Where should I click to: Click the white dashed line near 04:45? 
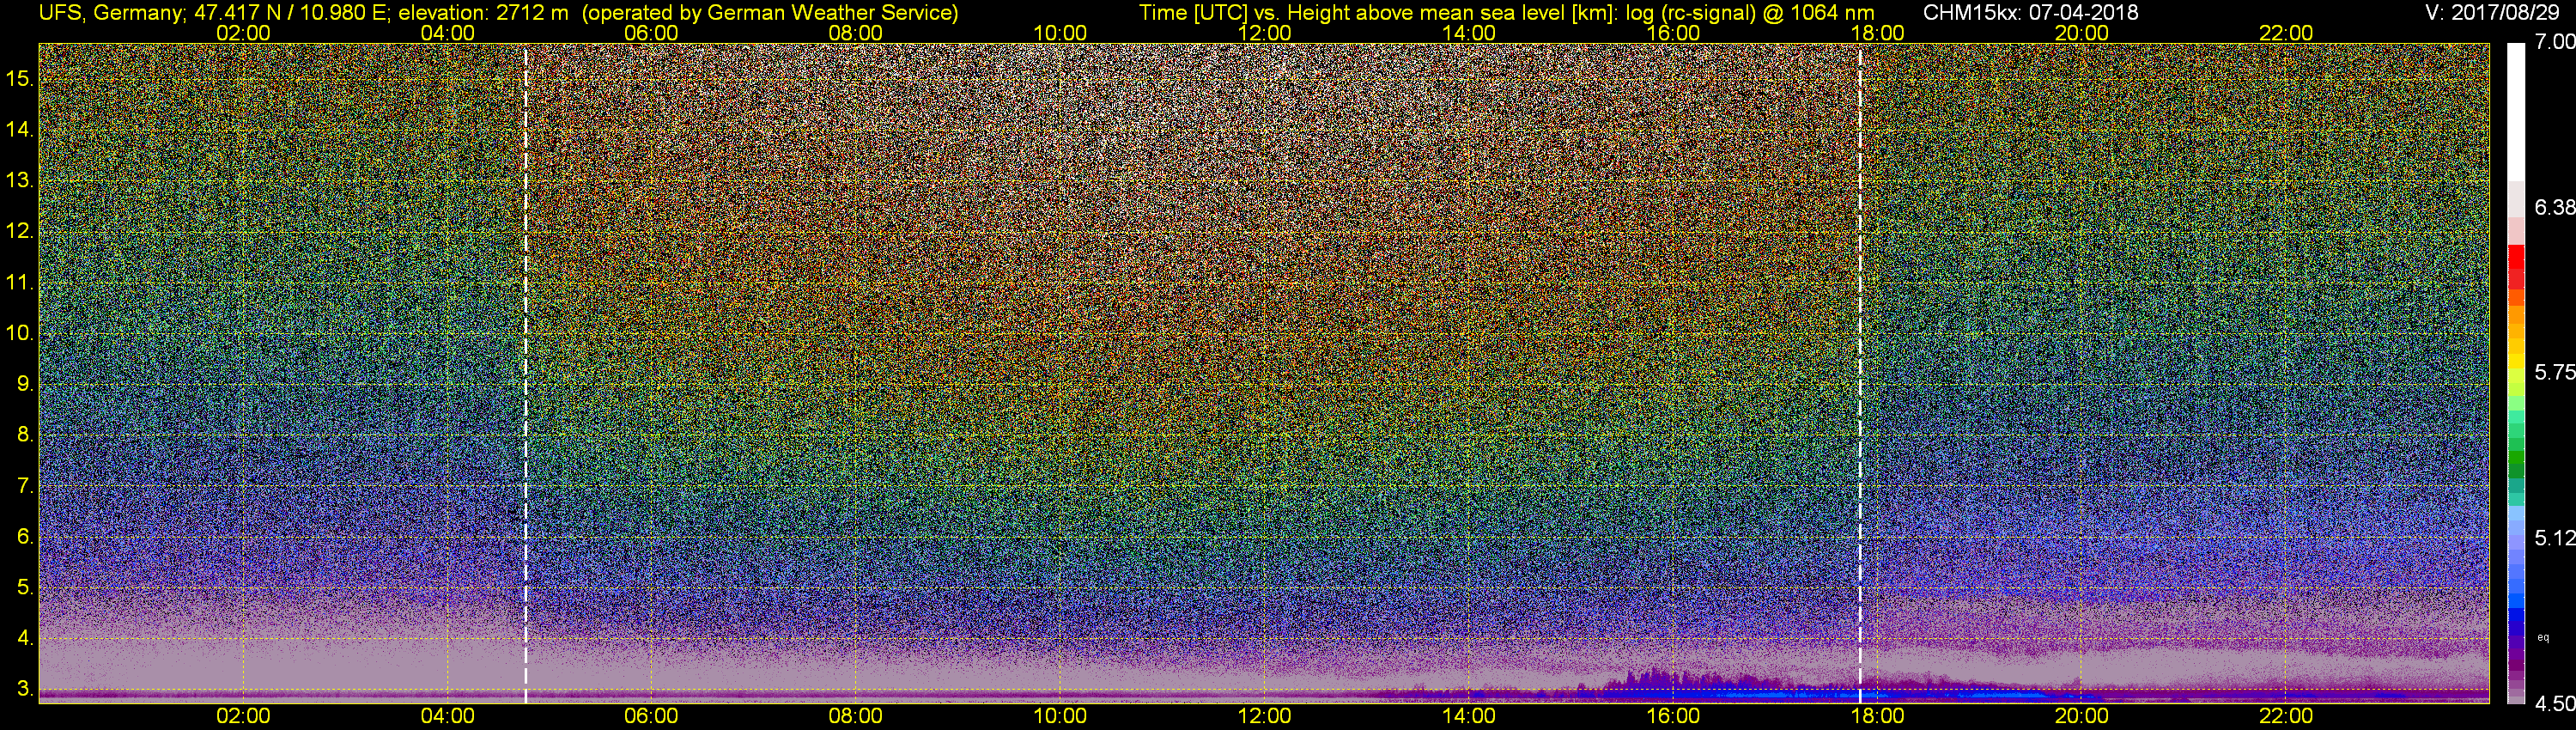[x=525, y=372]
